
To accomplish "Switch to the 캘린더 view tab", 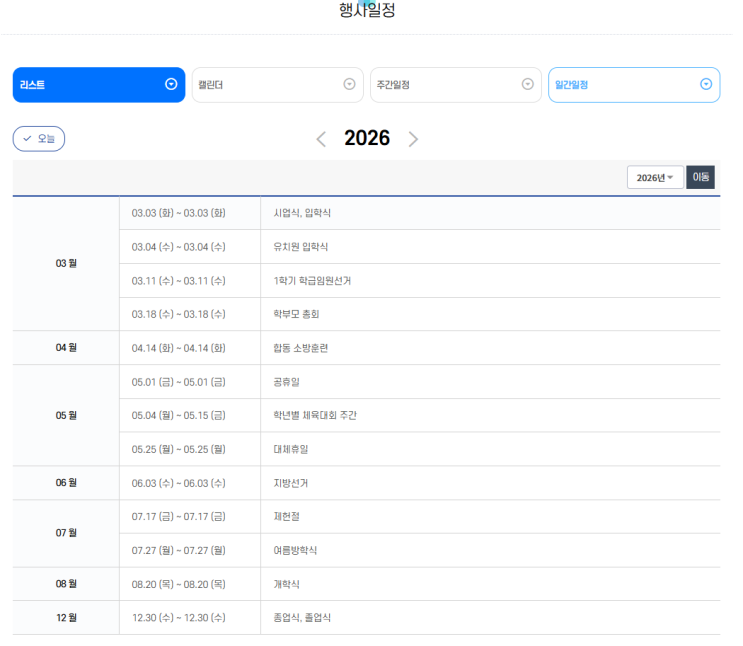I will (x=265, y=85).
